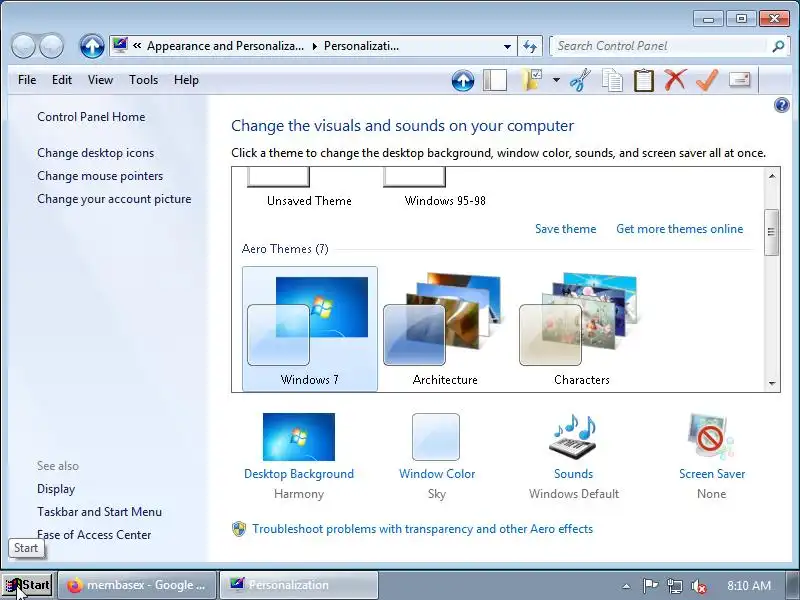Expand the dropdown arrow beside the folder icon

(556, 80)
